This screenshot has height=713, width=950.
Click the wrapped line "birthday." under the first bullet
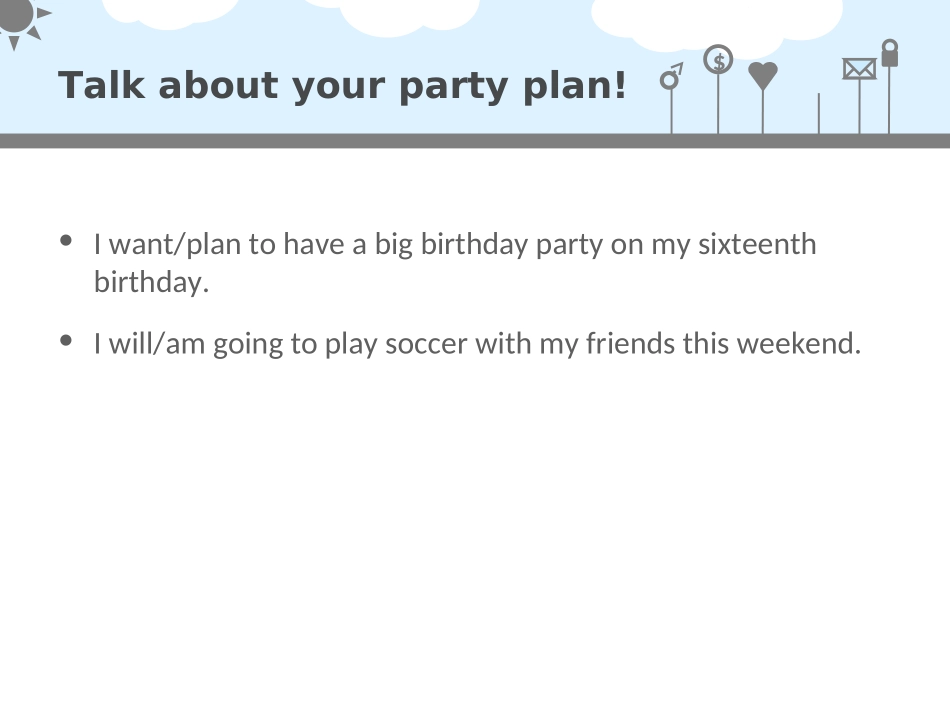pyautogui.click(x=151, y=282)
